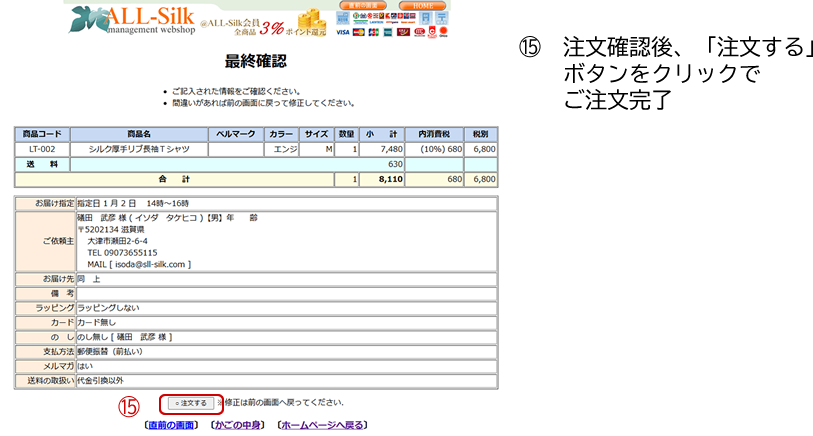Click the VISA card icon

pyautogui.click(x=343, y=32)
